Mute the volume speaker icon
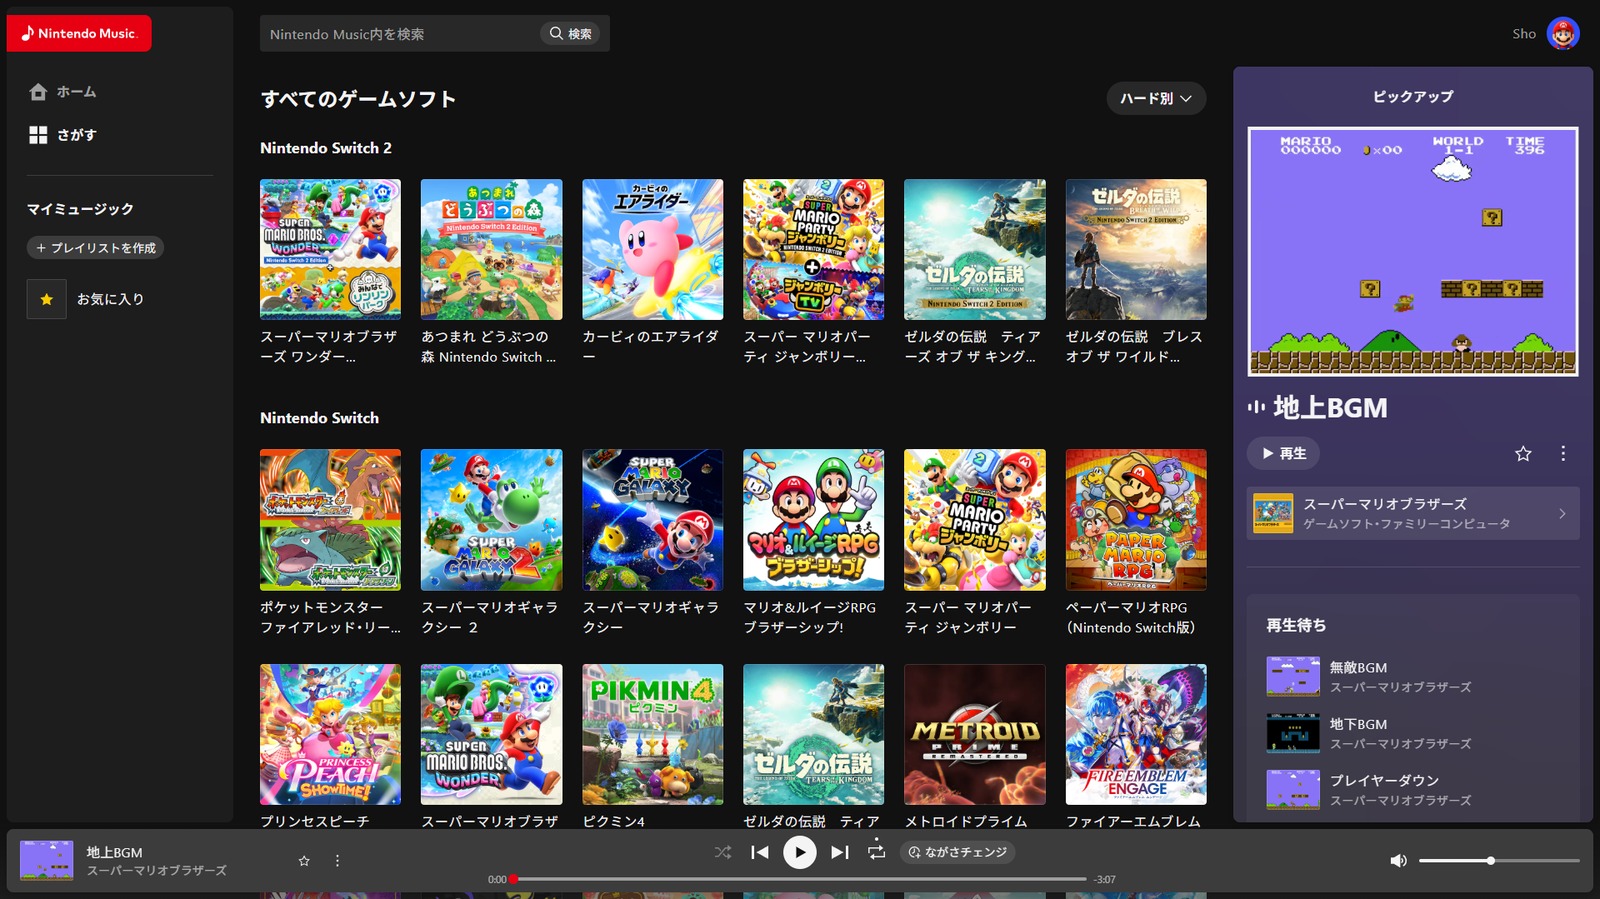Screen dimensions: 1600x899 (1398, 861)
